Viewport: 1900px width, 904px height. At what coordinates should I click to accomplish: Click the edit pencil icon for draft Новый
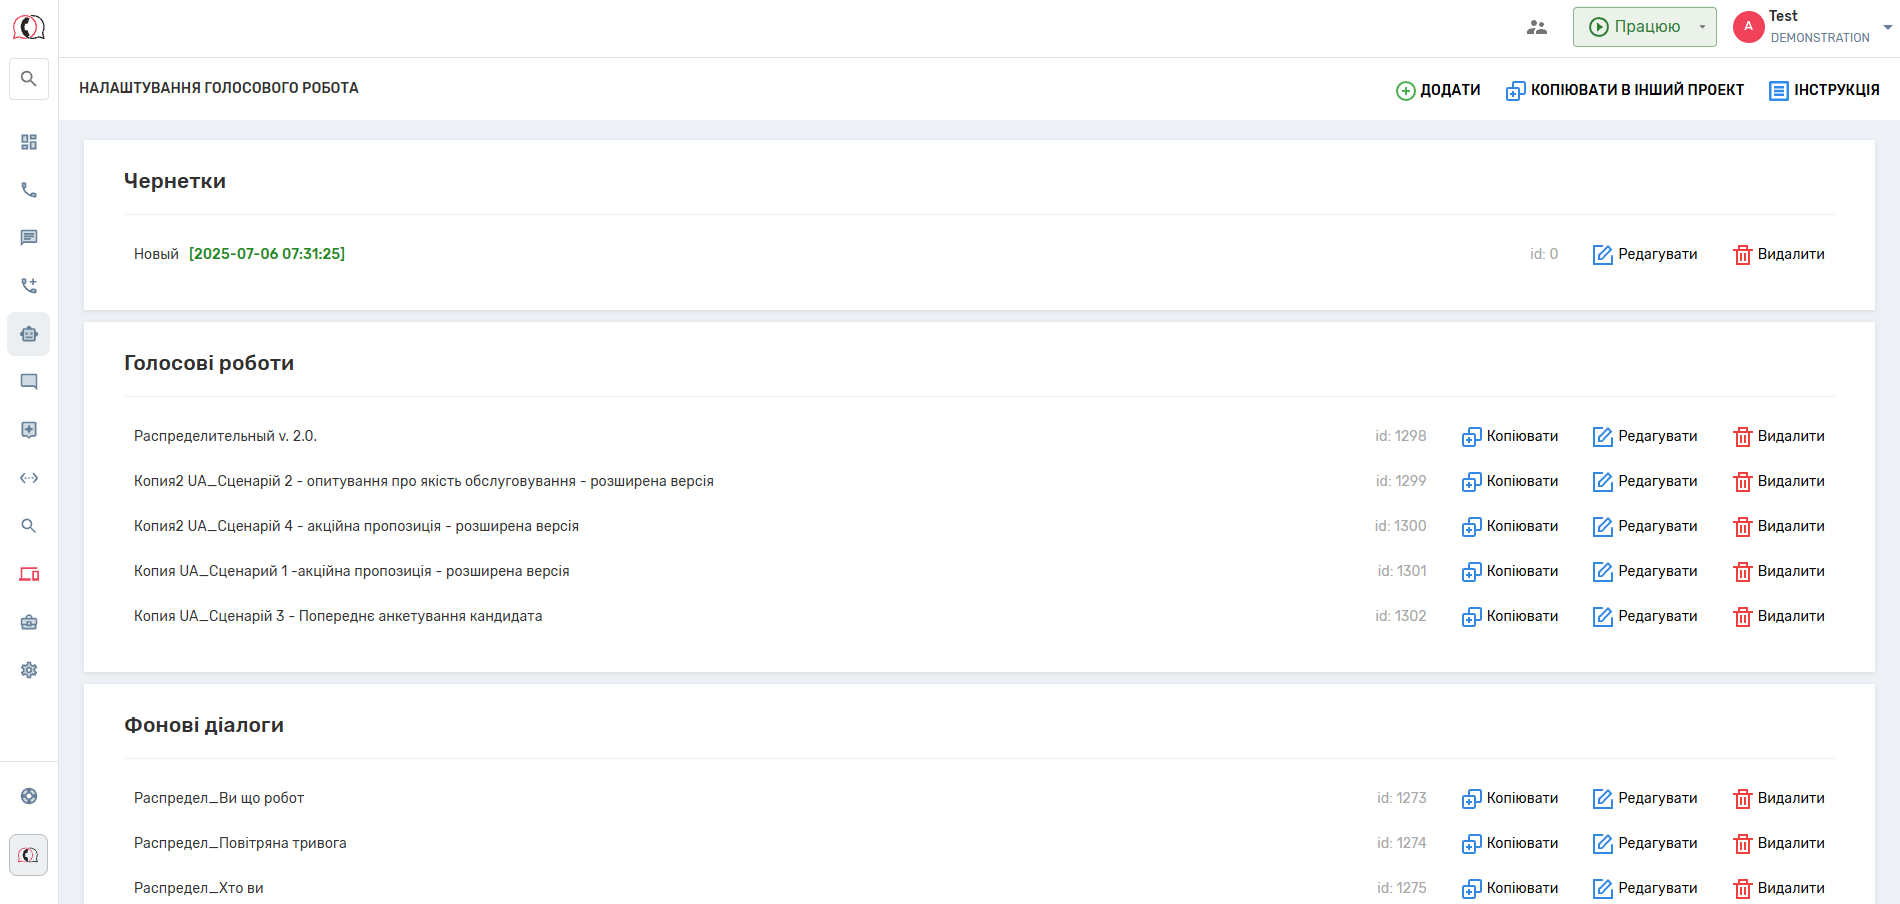click(x=1602, y=255)
